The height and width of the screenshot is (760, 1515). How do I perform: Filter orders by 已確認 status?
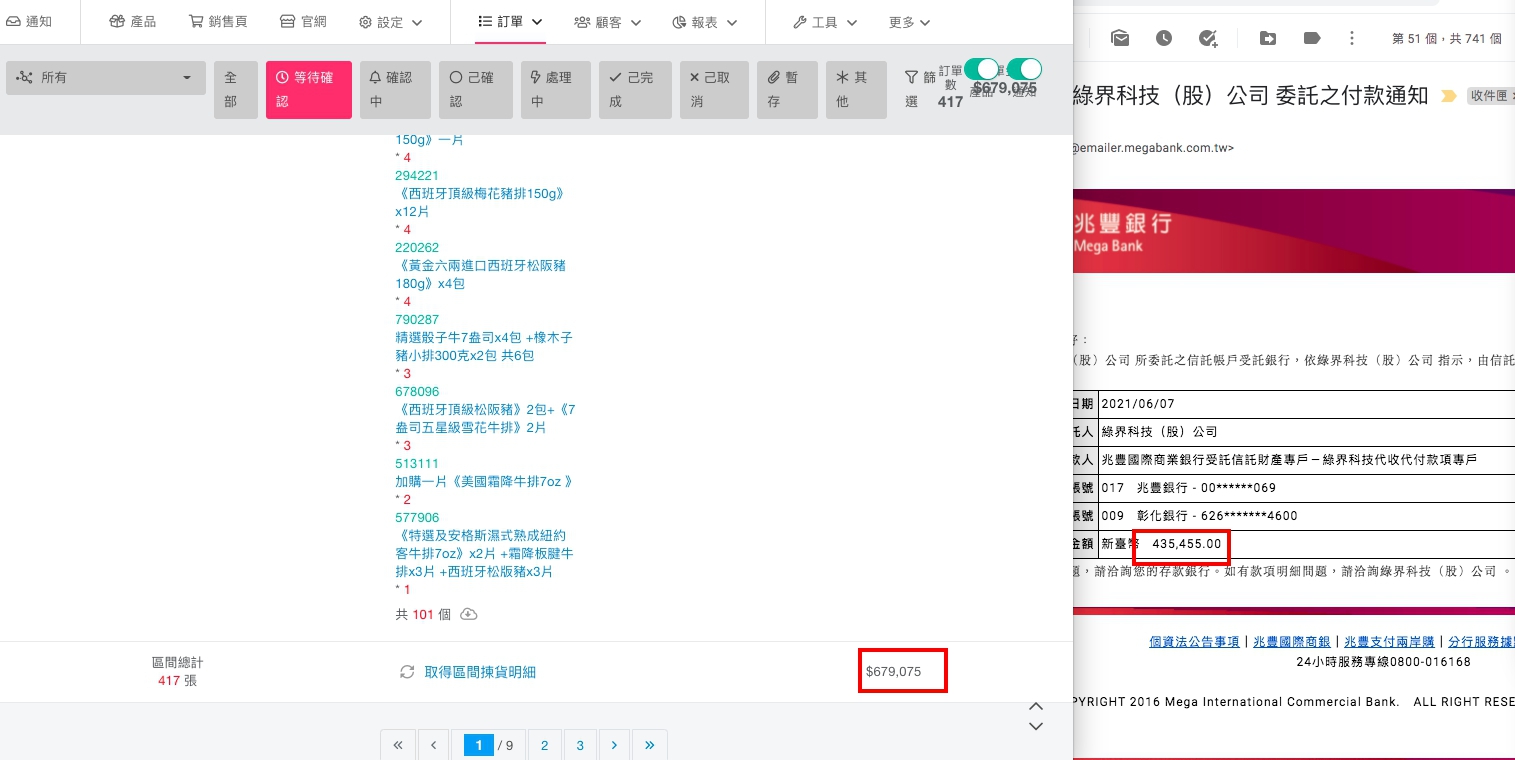pyautogui.click(x=475, y=90)
